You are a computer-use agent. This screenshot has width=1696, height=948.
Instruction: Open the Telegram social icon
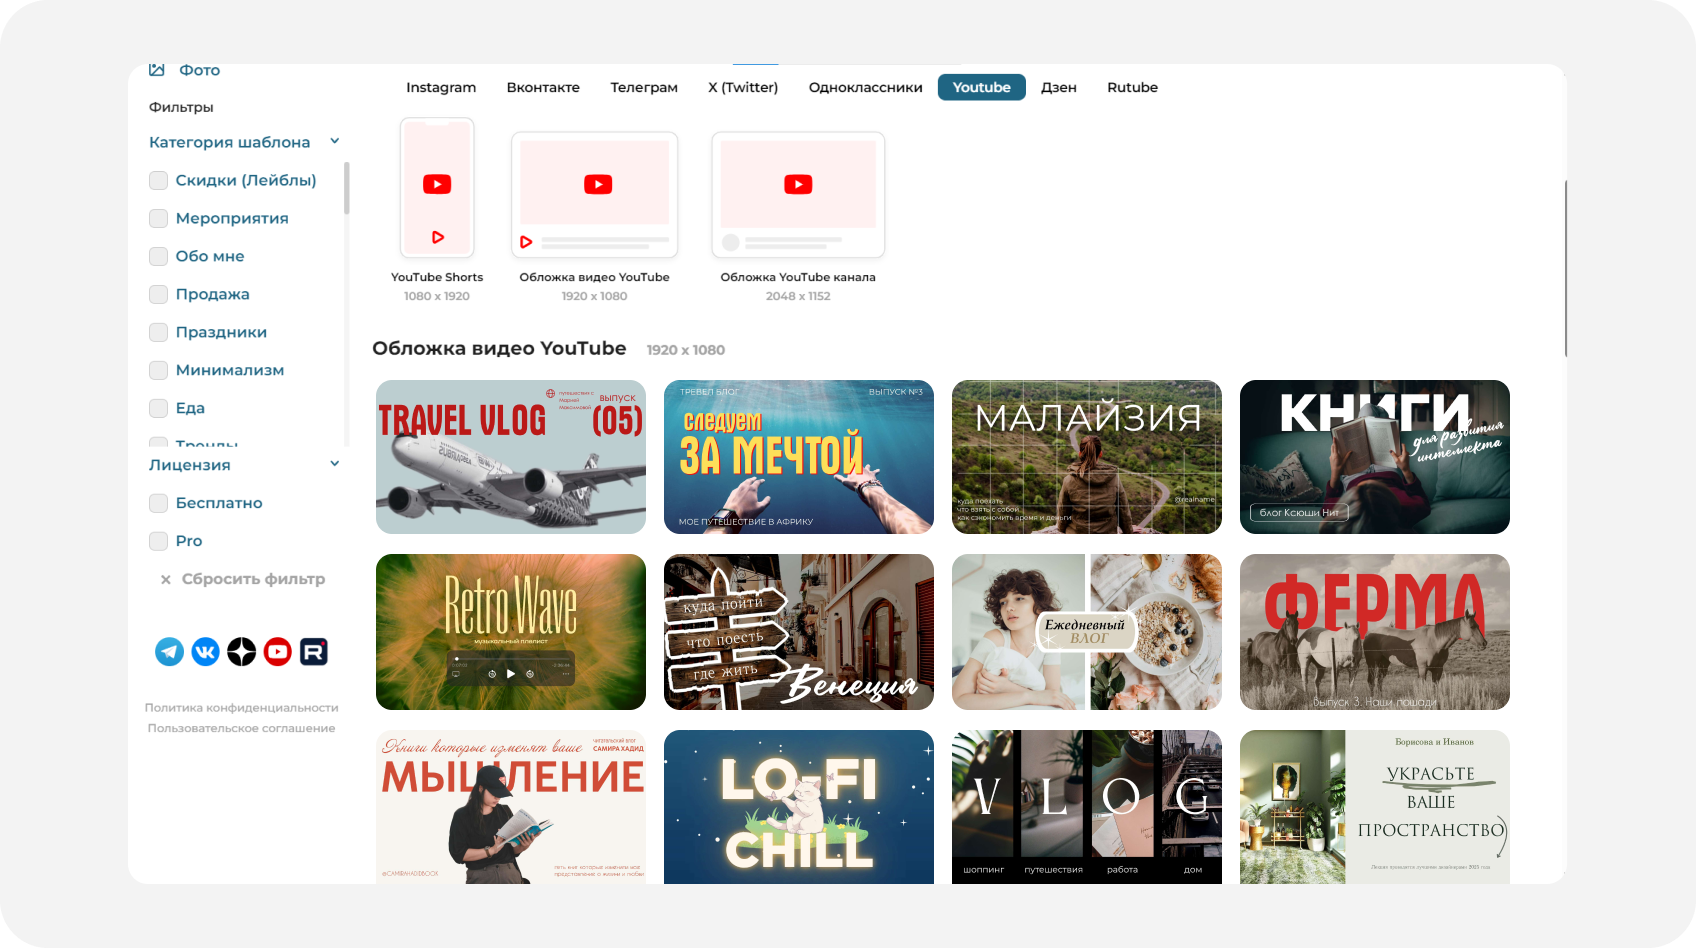pyautogui.click(x=169, y=652)
